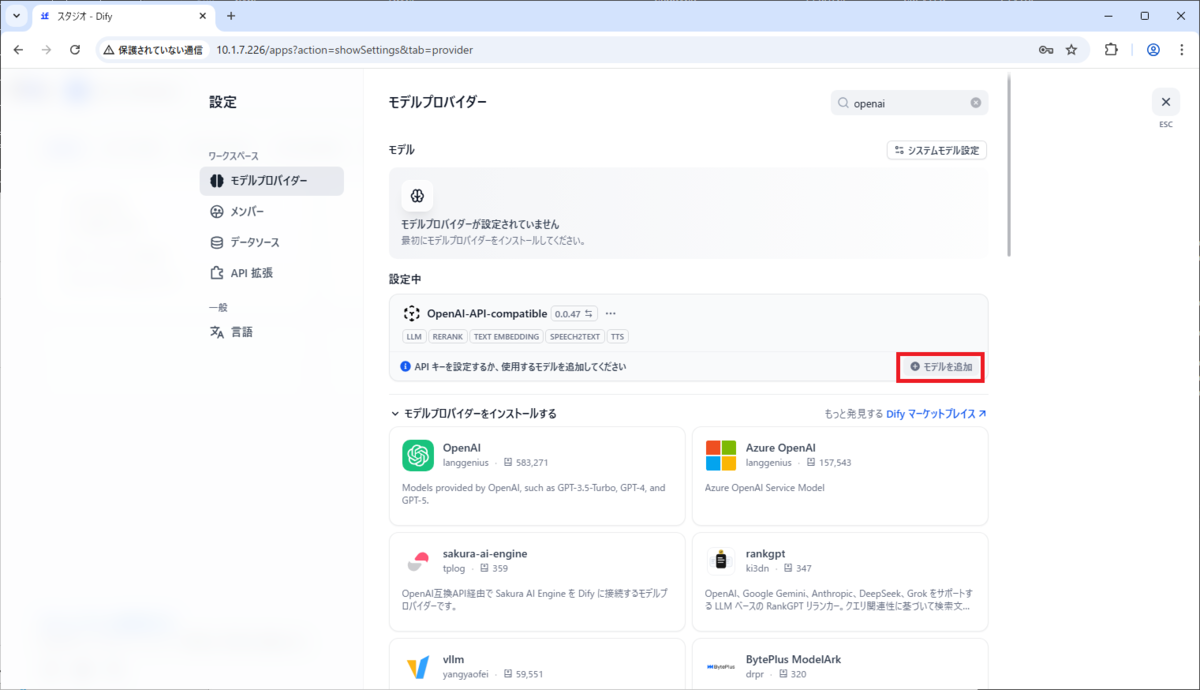Click the Azure OpenAI card title
Image resolution: width=1200 pixels, height=690 pixels.
(x=781, y=447)
